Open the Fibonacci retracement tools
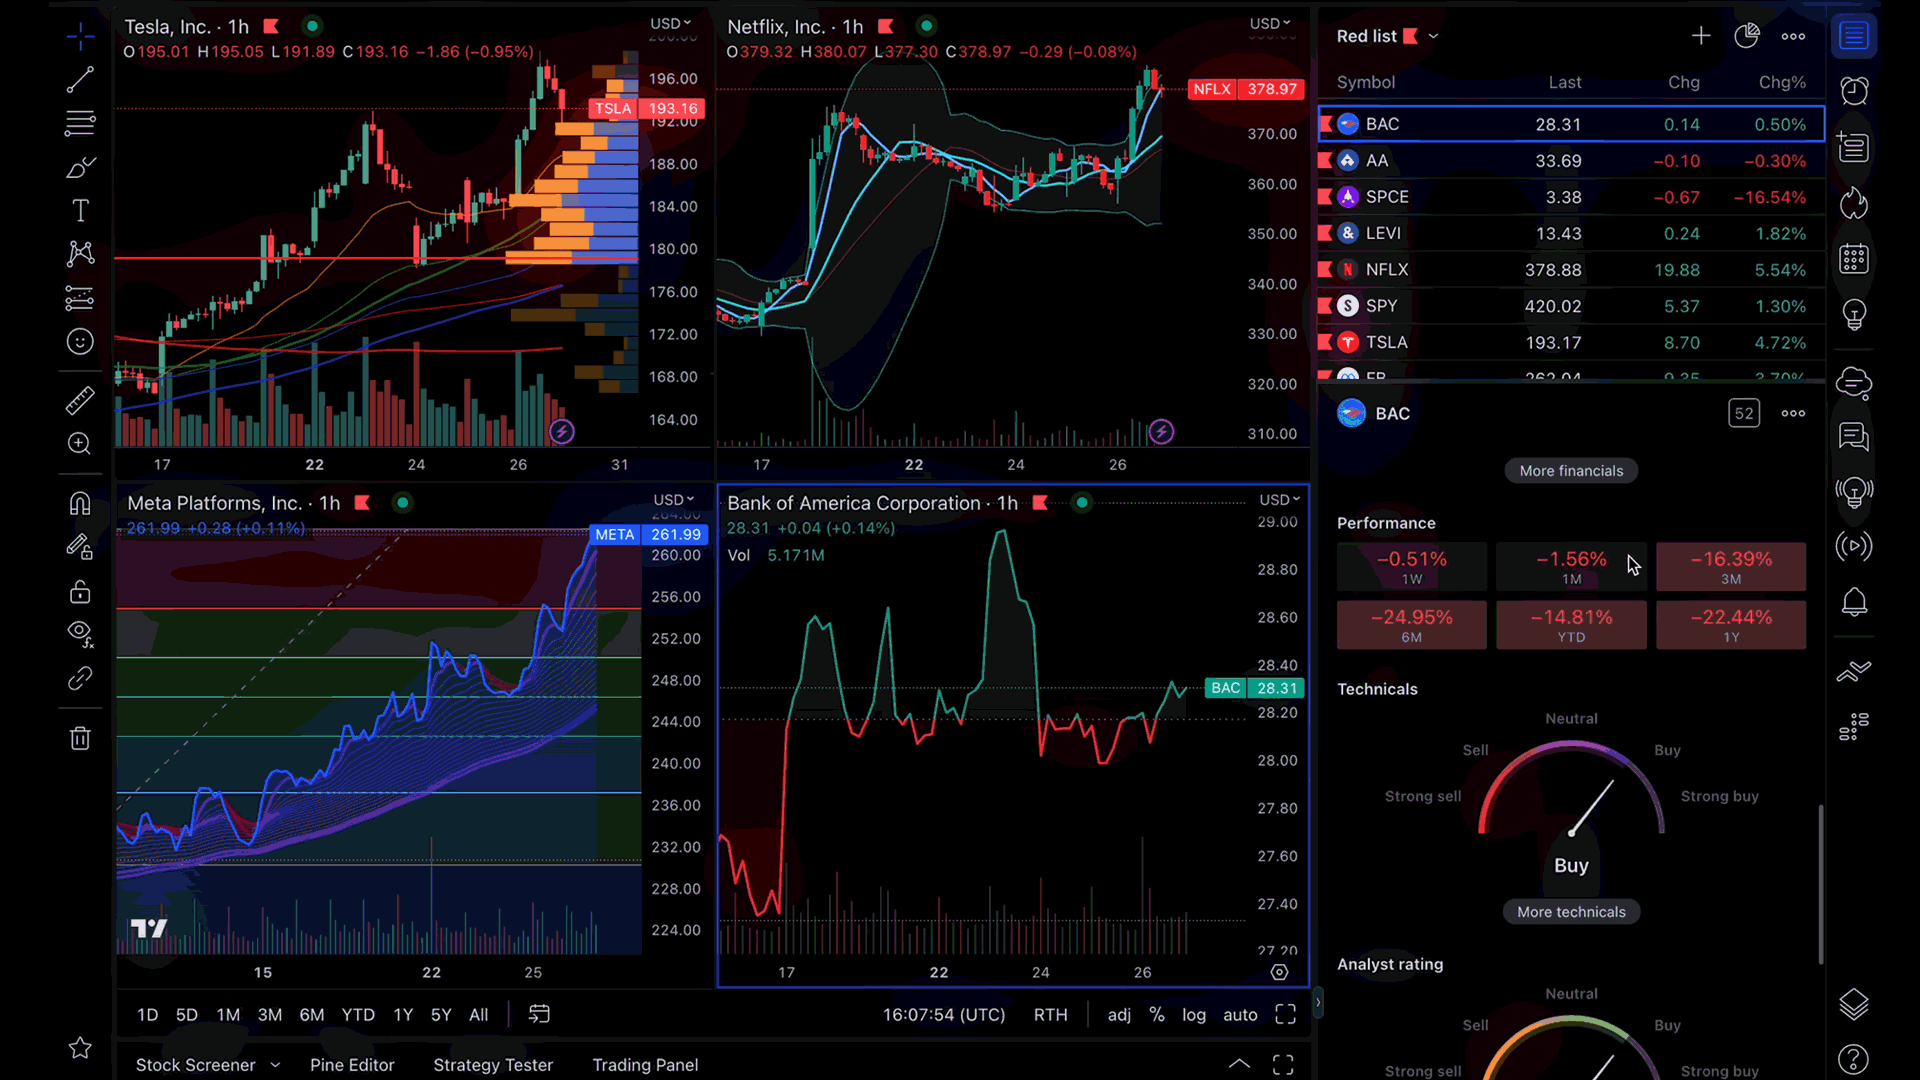The height and width of the screenshot is (1080, 1920). point(80,123)
